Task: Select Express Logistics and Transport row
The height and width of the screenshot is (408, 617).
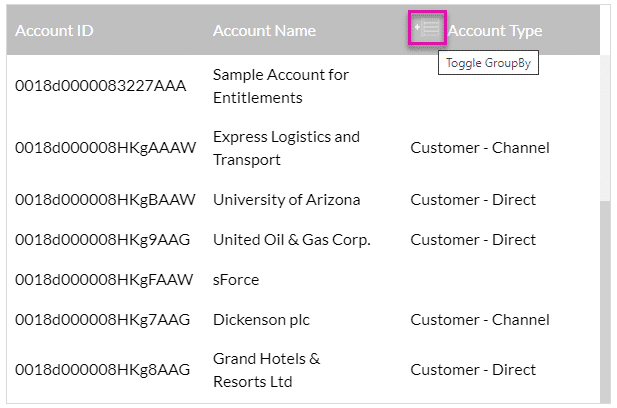Action: pyautogui.click(x=286, y=148)
